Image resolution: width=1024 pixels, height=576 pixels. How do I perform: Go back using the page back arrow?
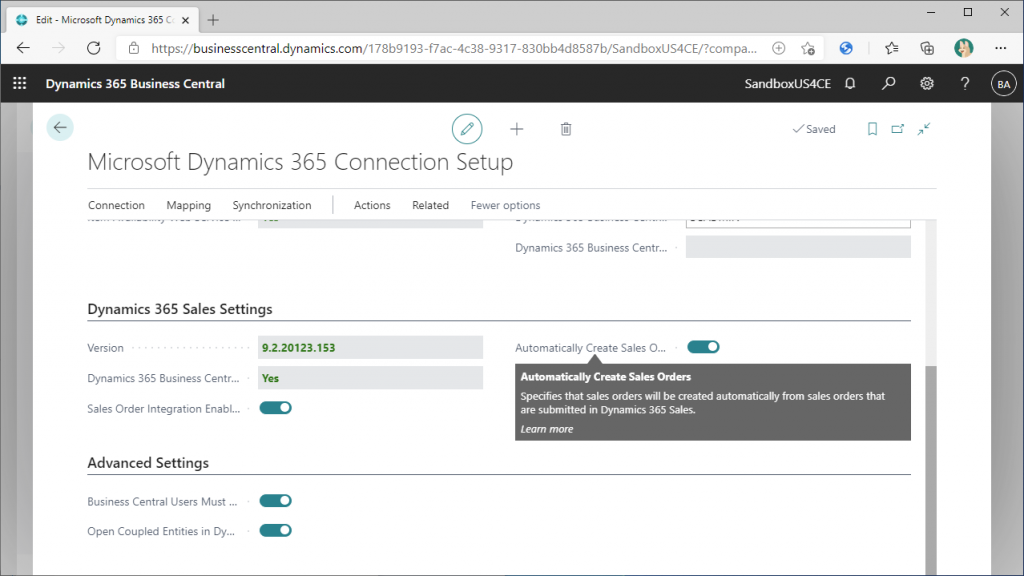[x=60, y=127]
